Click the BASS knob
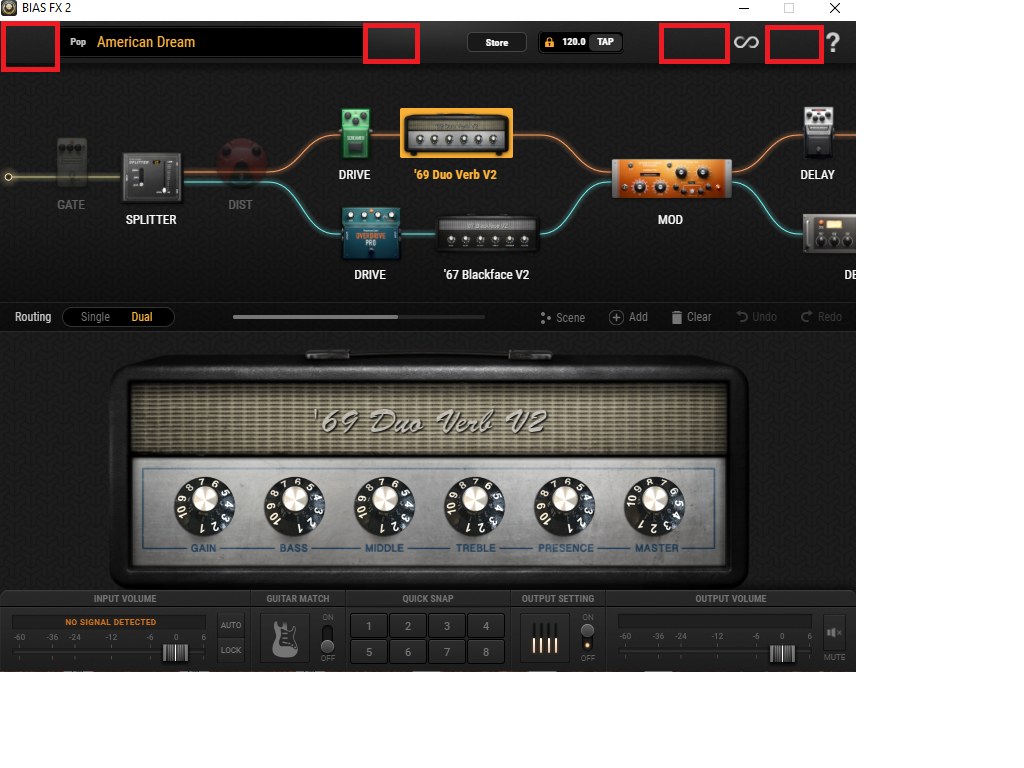The image size is (1024, 768). pyautogui.click(x=295, y=505)
